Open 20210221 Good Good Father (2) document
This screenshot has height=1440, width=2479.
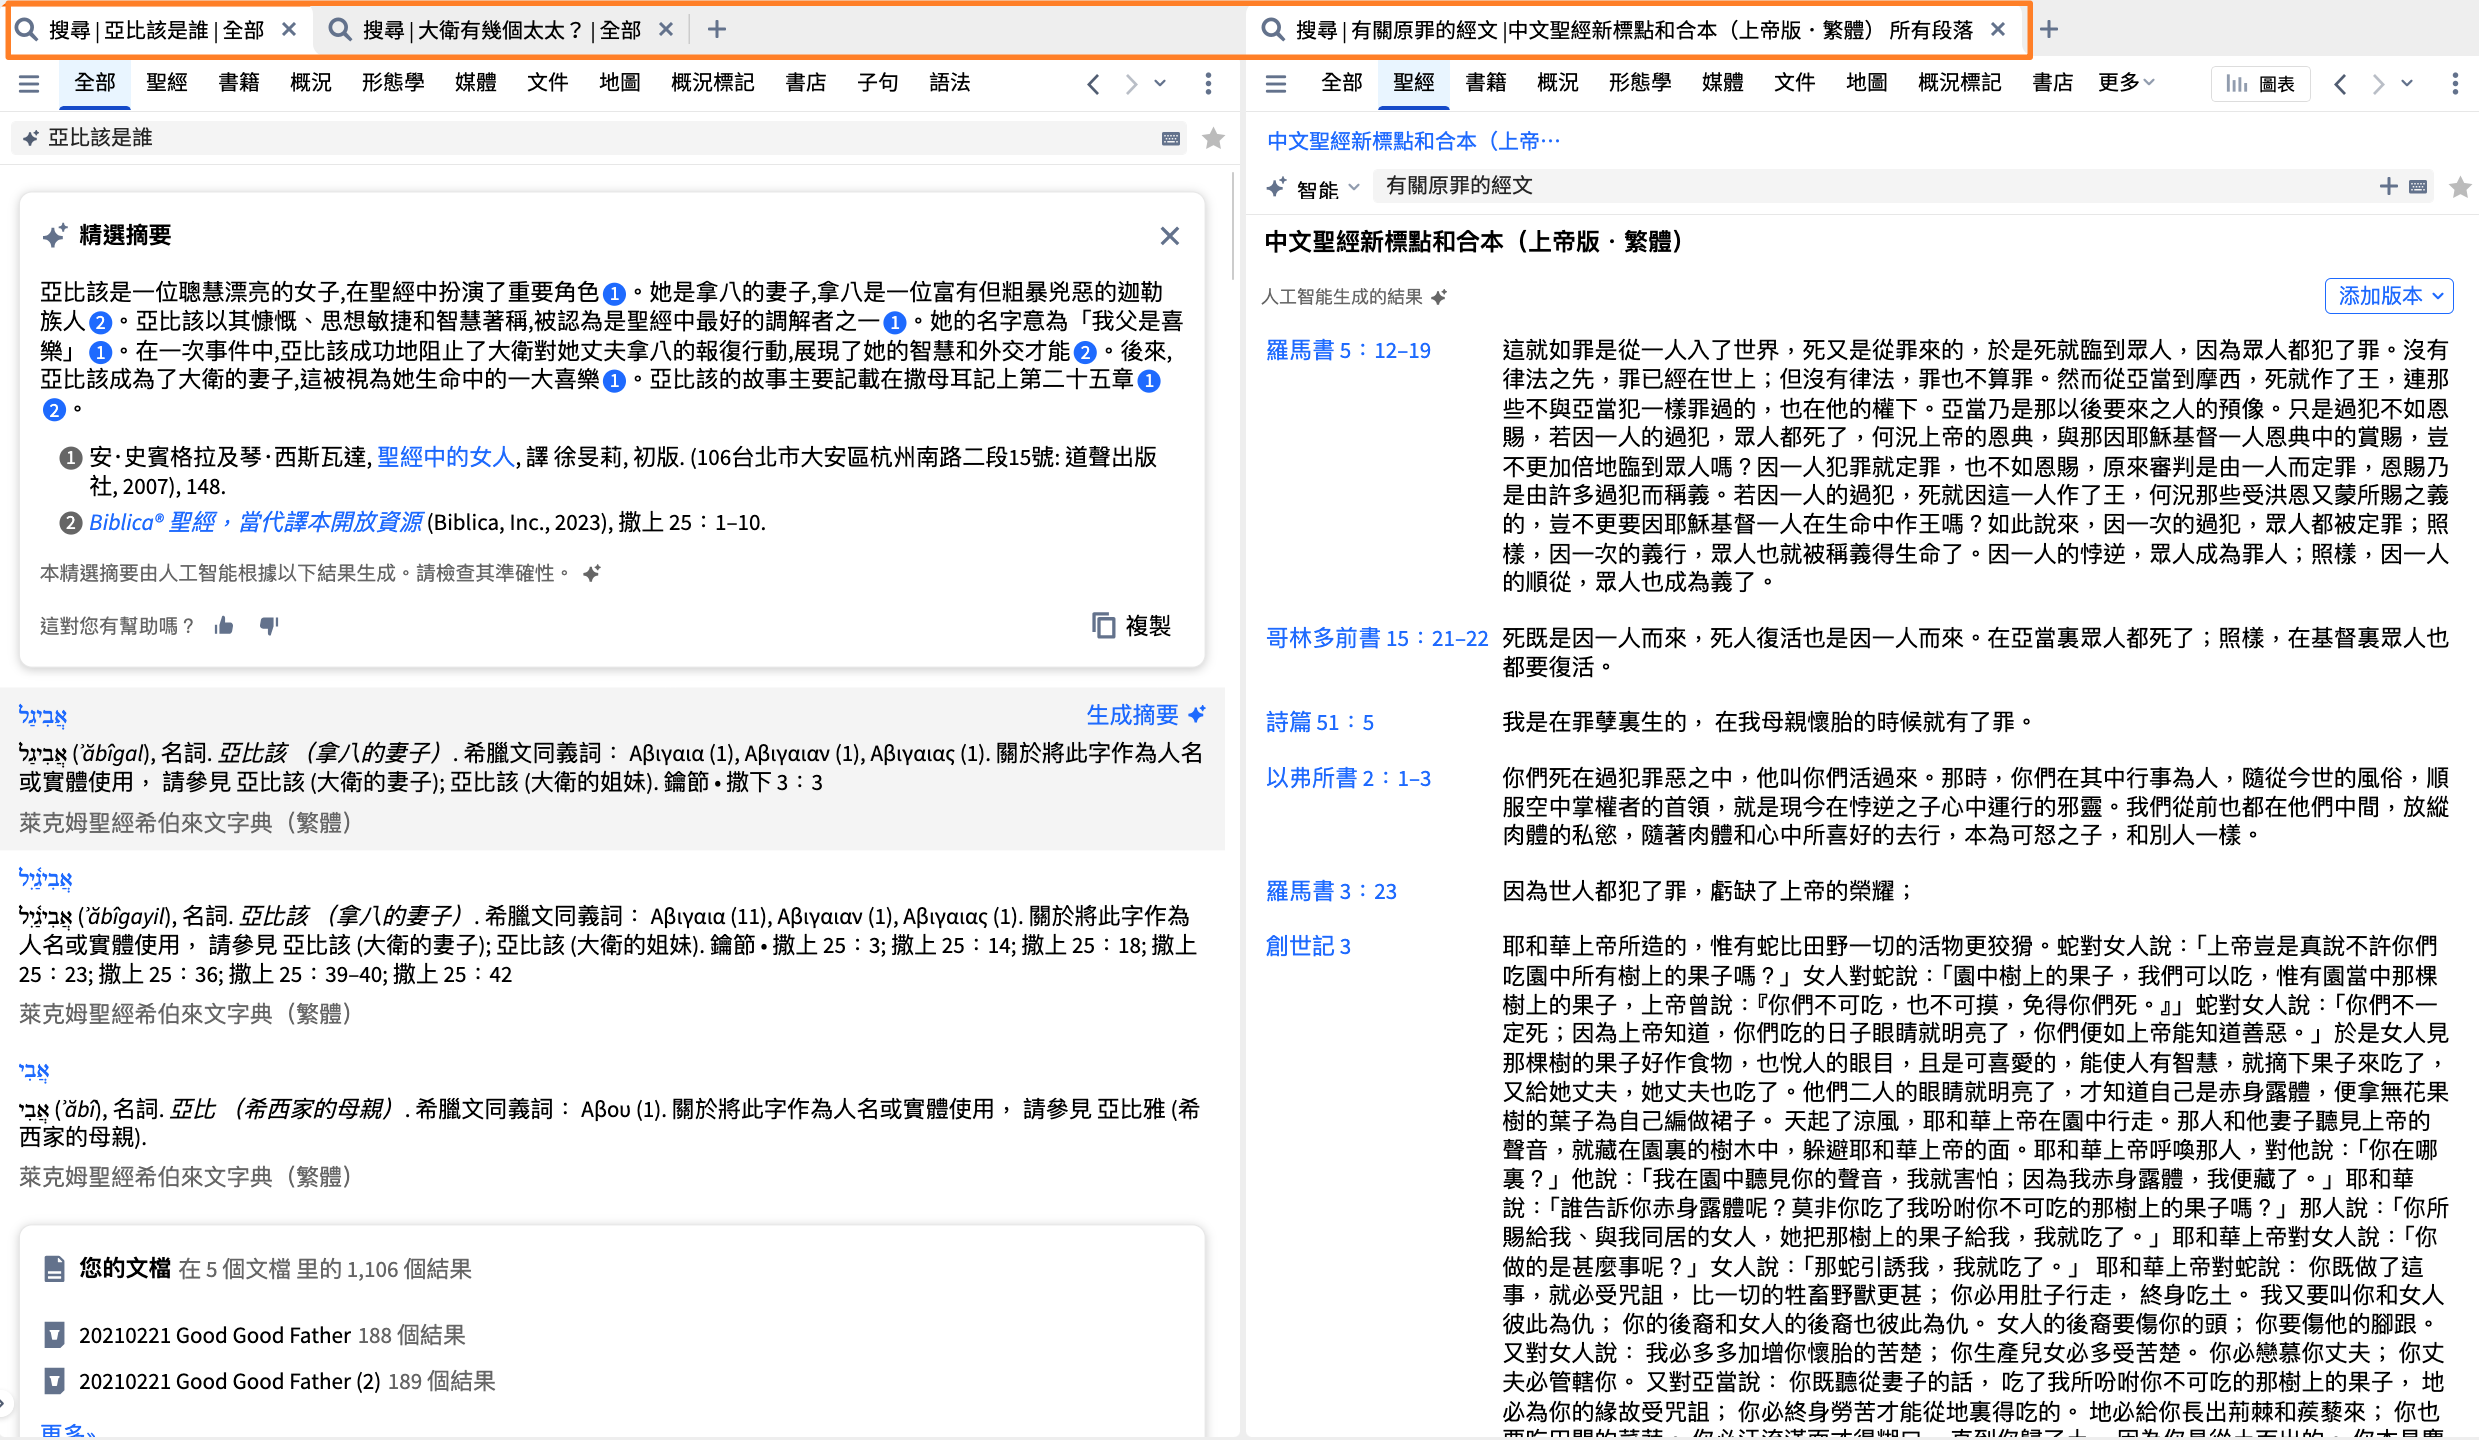pos(287,1381)
